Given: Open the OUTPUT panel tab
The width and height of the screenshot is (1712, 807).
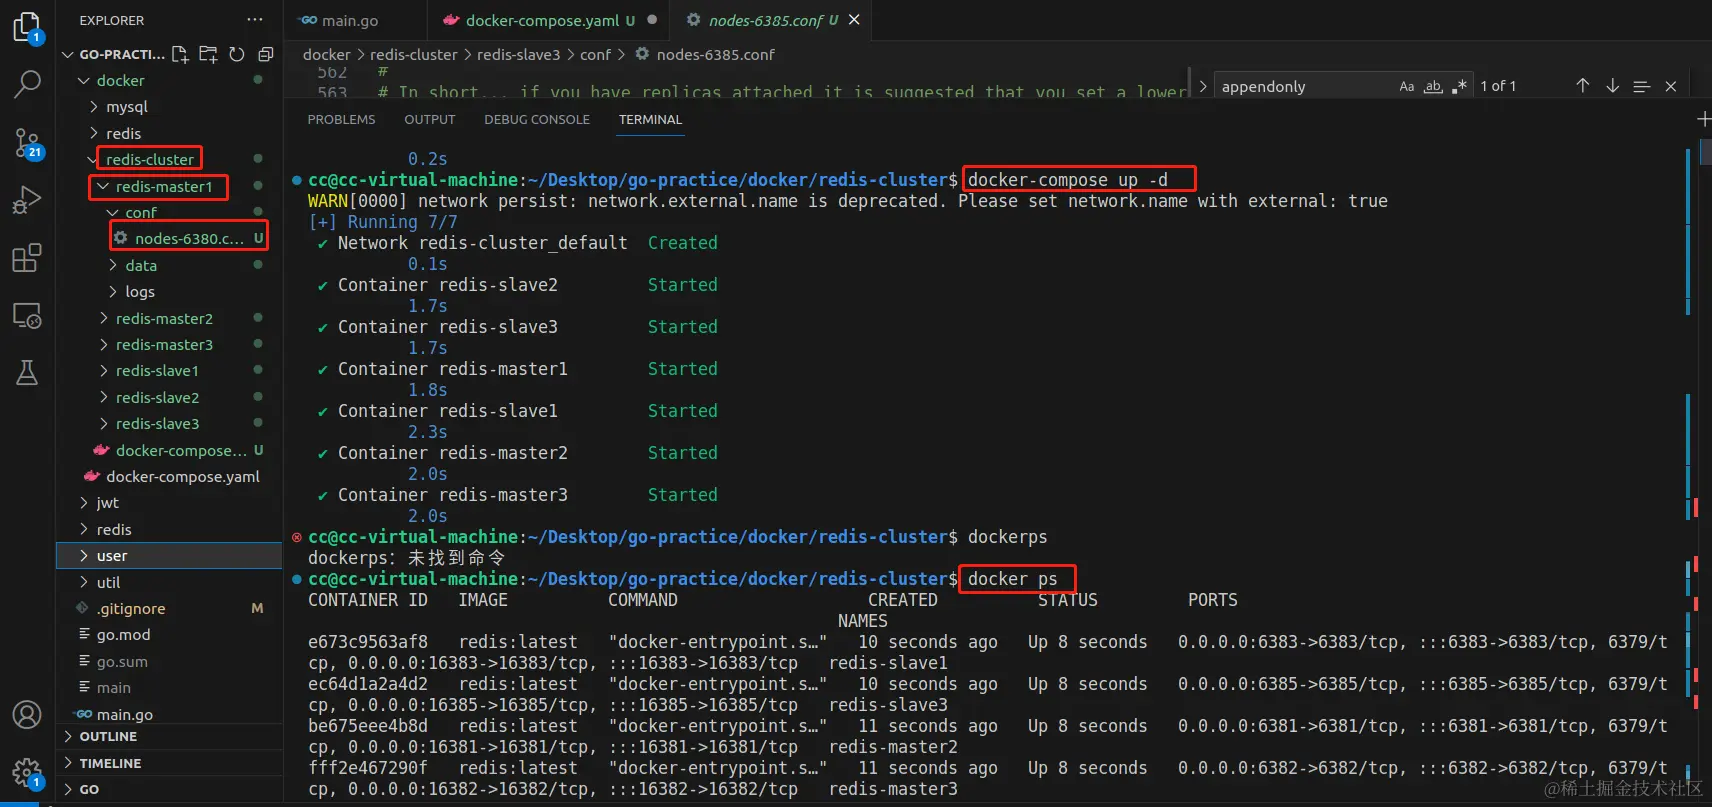Looking at the screenshot, I should tap(429, 119).
